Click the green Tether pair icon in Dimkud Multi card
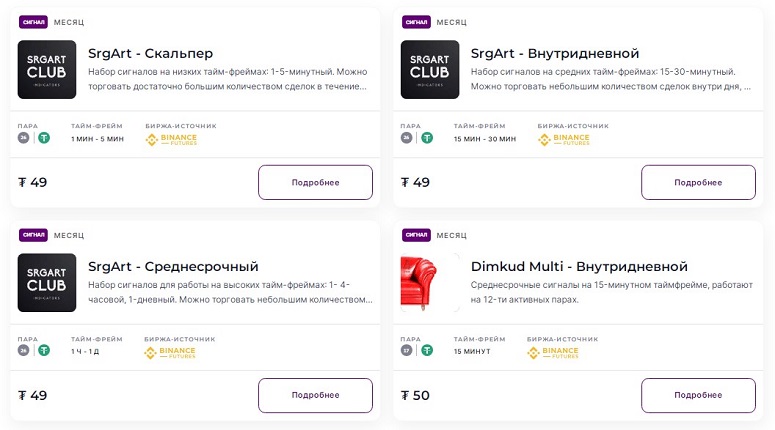Image resolution: width=775 pixels, height=430 pixels. [427, 351]
